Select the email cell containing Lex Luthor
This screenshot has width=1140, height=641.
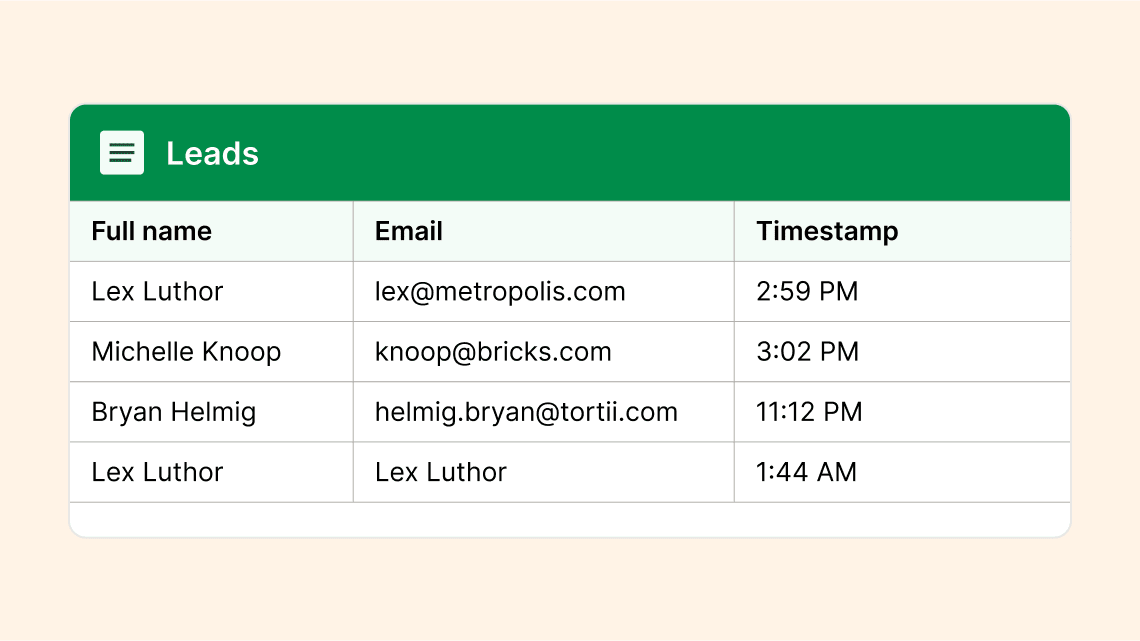544,472
